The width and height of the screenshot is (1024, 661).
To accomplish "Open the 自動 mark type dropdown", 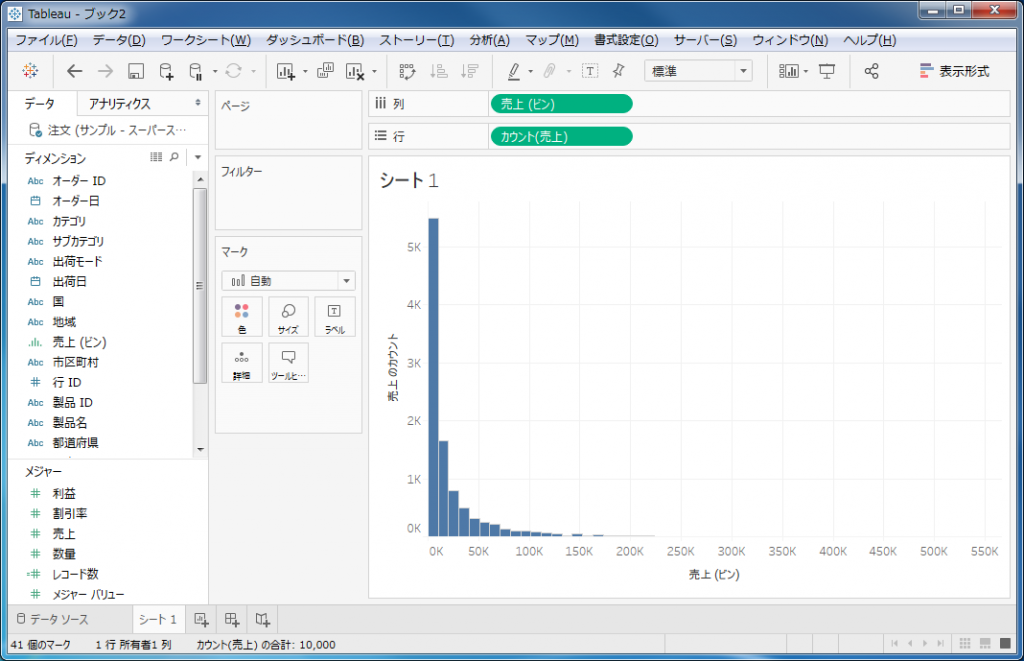I will [287, 280].
